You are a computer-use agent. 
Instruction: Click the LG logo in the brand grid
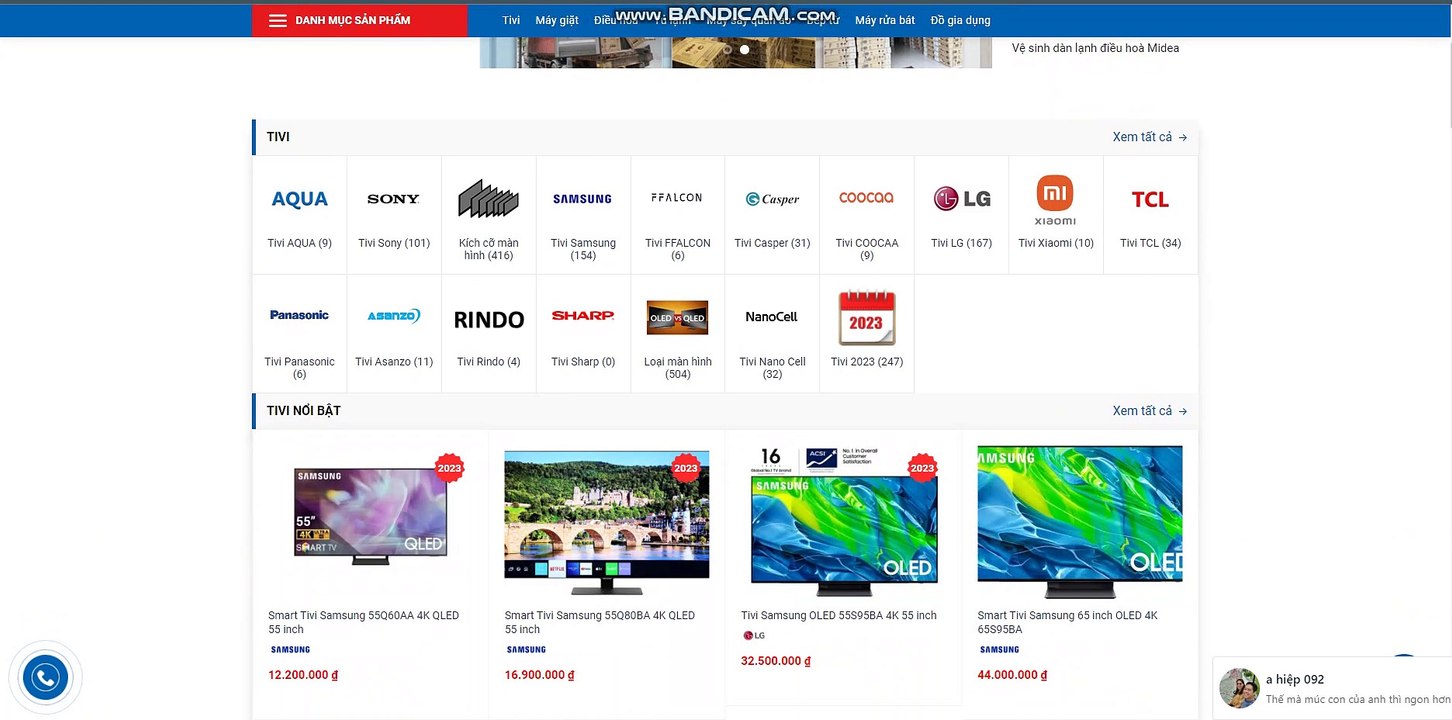[x=962, y=199]
